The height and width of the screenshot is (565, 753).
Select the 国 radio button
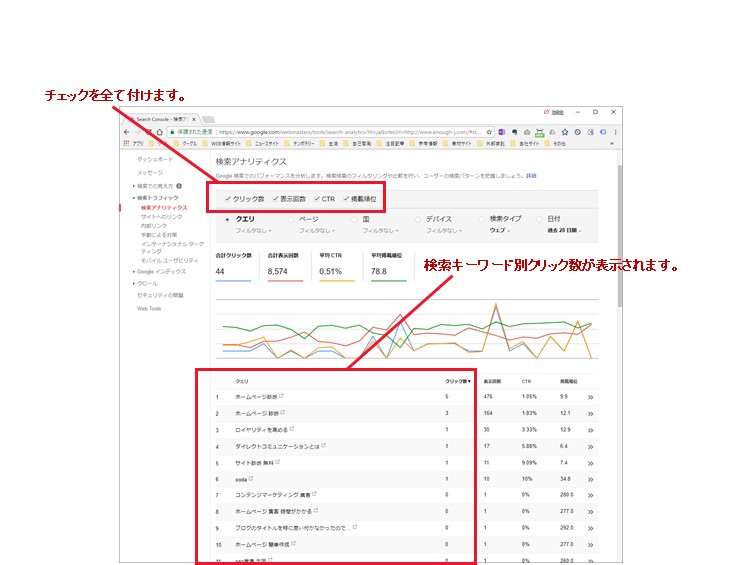[x=354, y=219]
